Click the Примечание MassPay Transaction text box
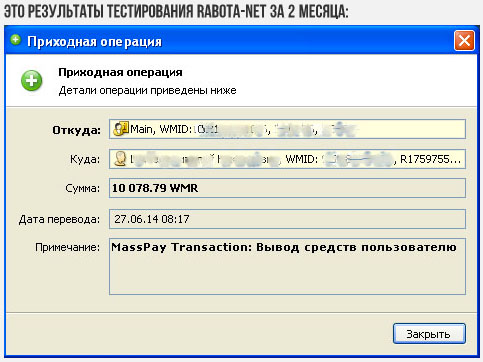 [x=287, y=266]
